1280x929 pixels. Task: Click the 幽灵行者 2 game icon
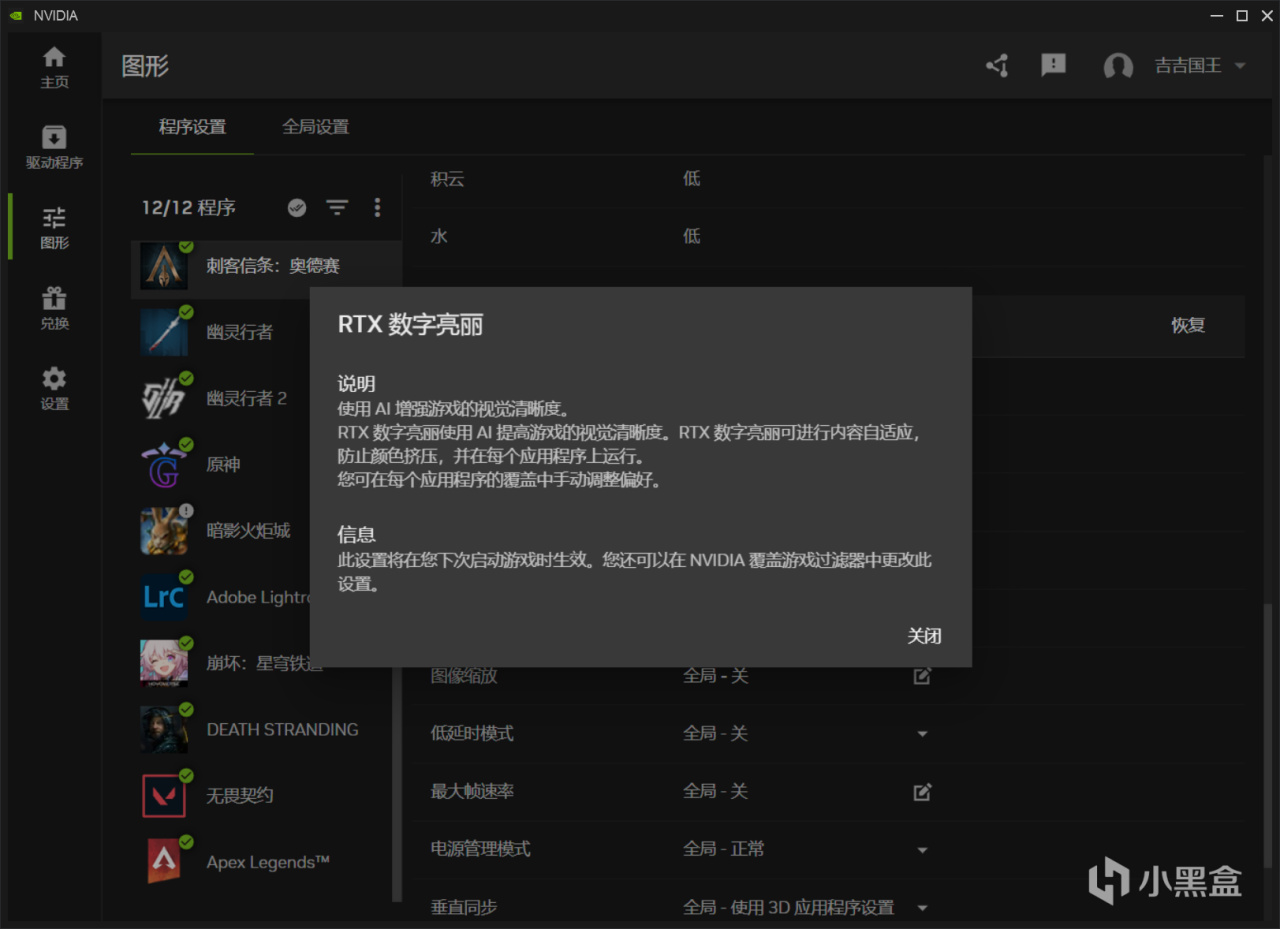coord(164,398)
